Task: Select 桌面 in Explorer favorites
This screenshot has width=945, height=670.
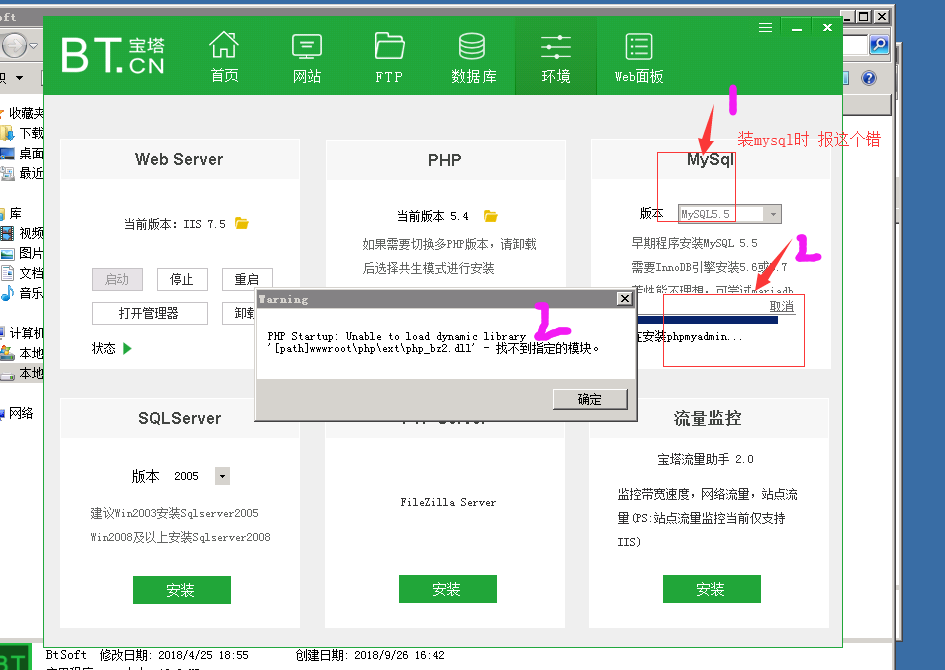Action: click(x=23, y=153)
